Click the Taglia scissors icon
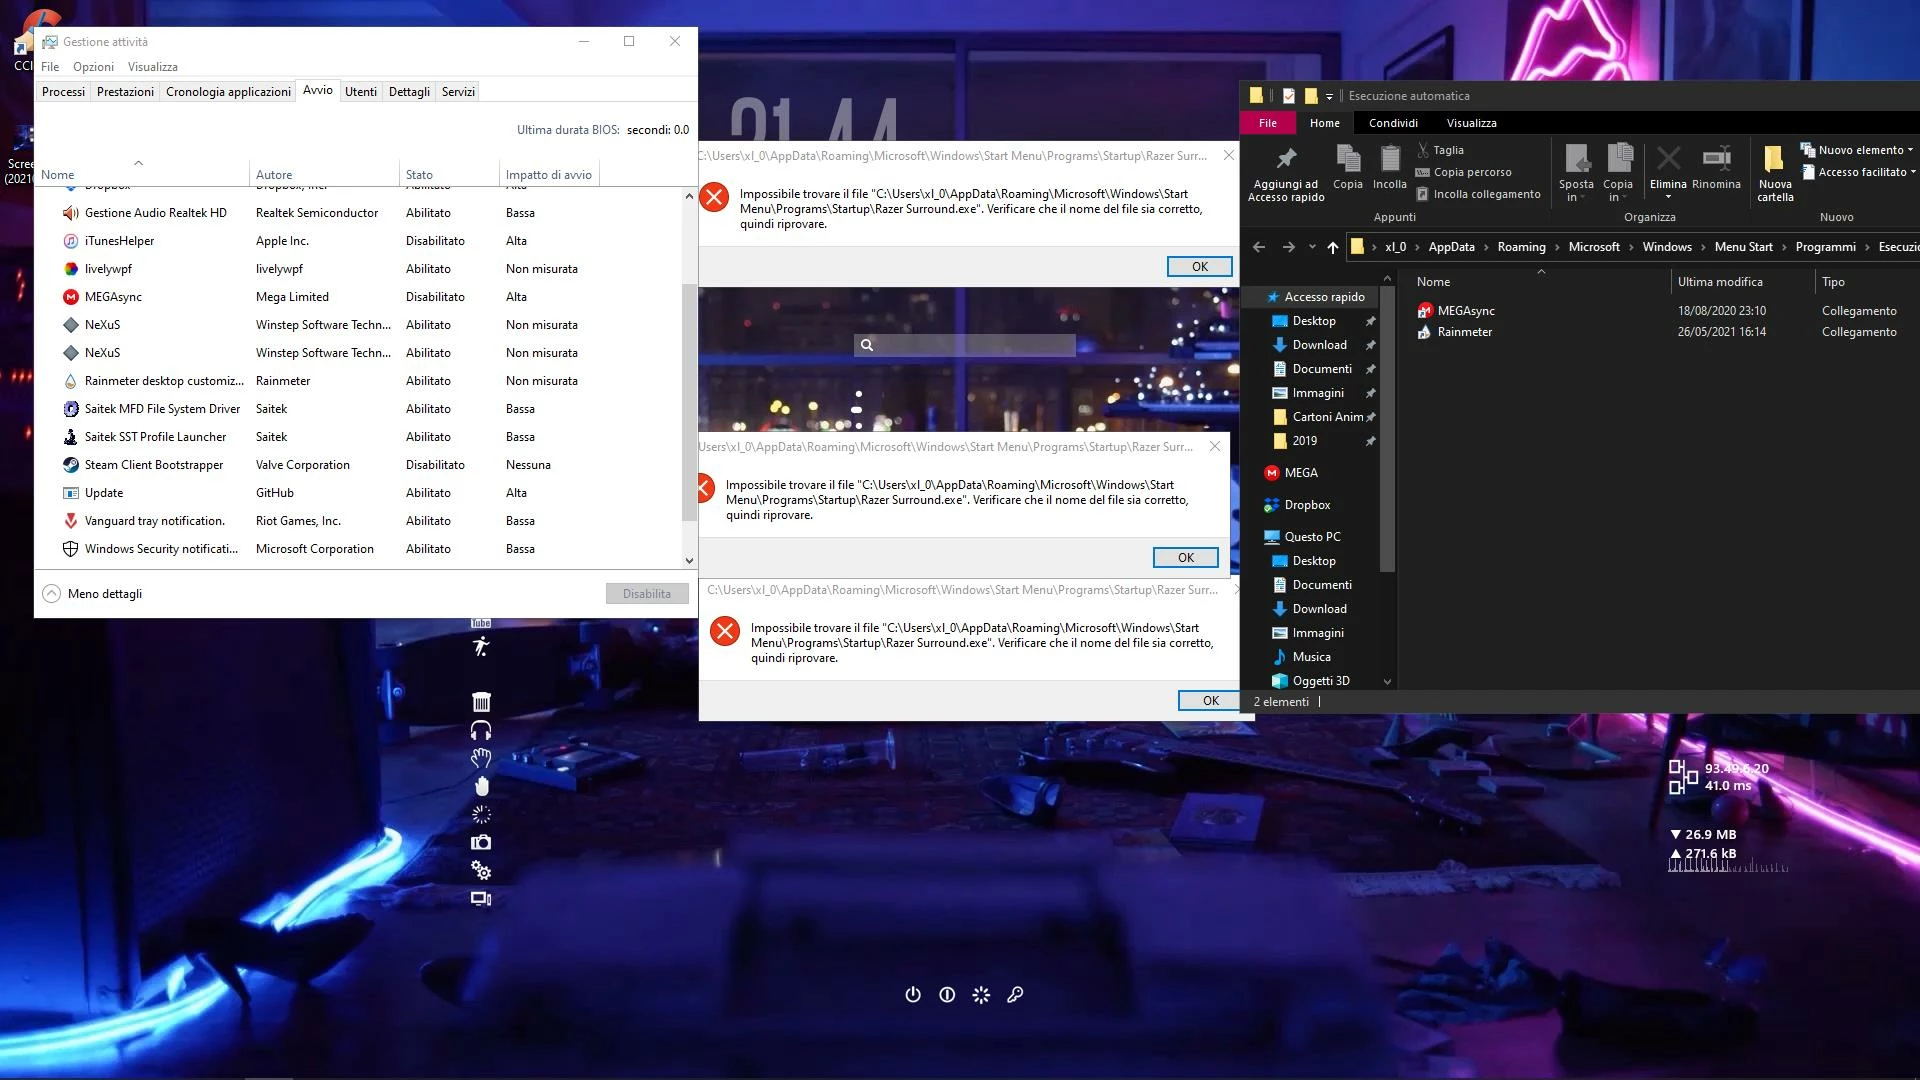Viewport: 1920px width, 1080px height. (x=1424, y=150)
